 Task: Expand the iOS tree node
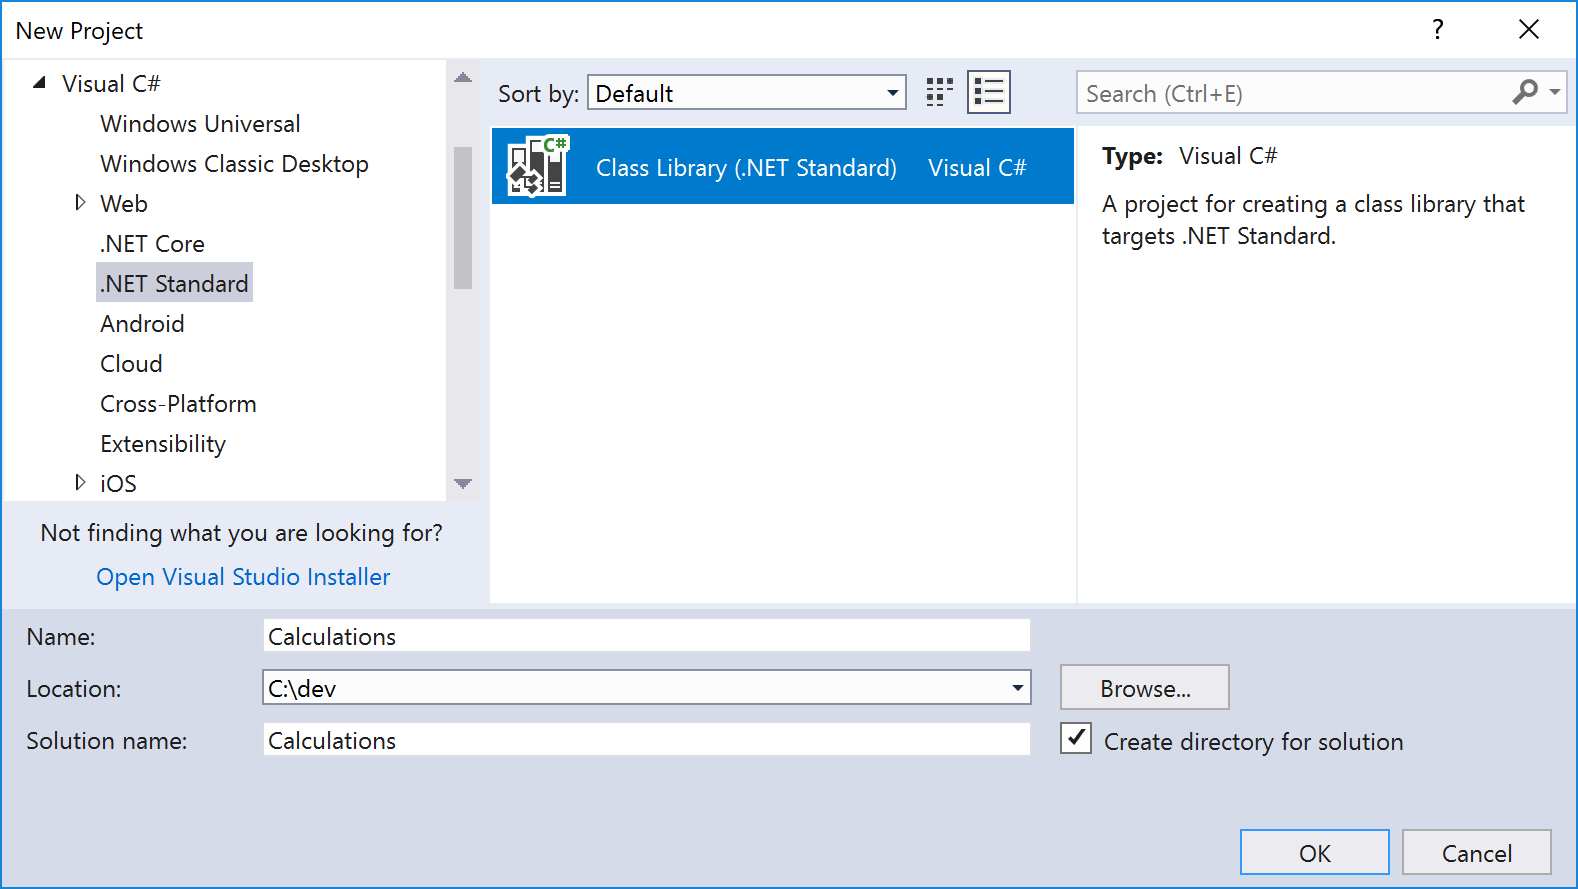pyautogui.click(x=80, y=483)
